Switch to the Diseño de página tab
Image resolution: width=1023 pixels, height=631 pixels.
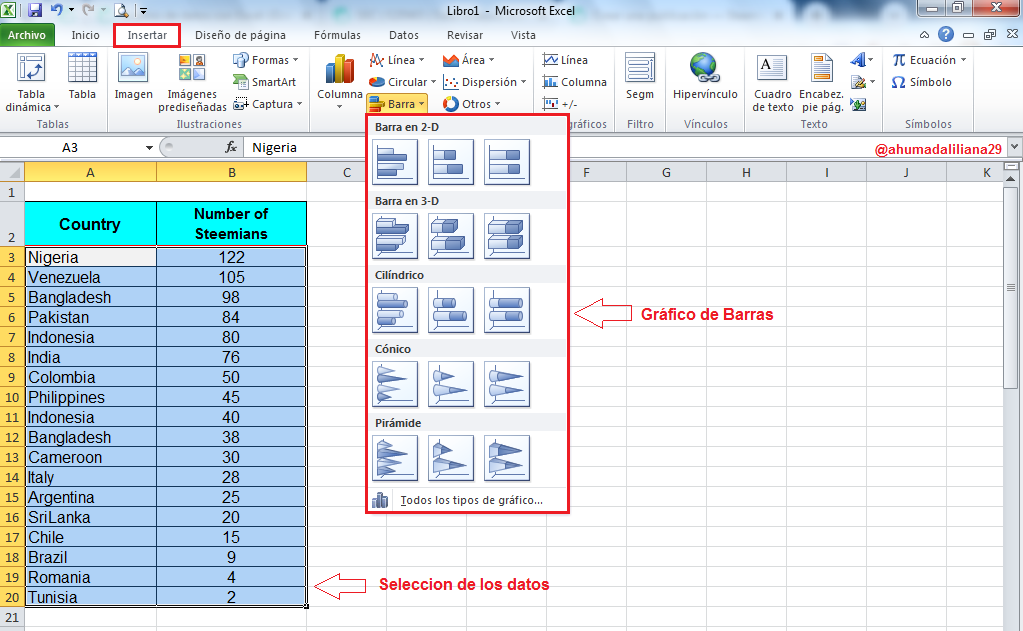pos(240,35)
